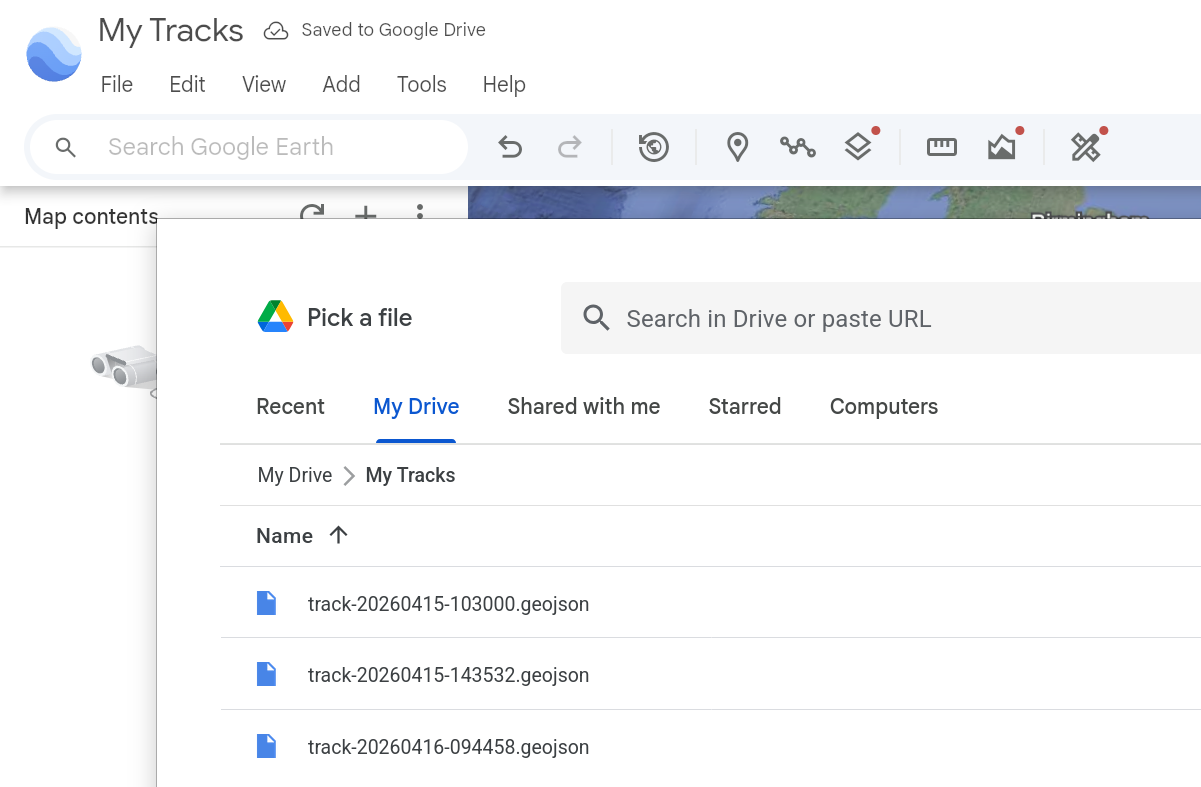Click the Saved to Google Drive cloud icon
The width and height of the screenshot is (1201, 787).
276,31
